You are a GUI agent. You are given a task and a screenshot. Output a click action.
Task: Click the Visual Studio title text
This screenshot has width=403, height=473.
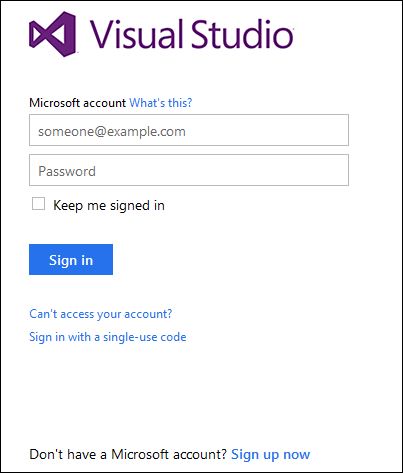coord(192,34)
